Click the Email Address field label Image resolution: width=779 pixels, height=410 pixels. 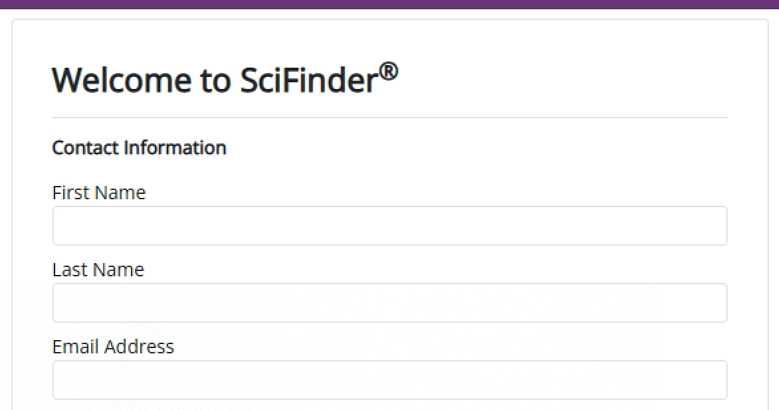coord(113,347)
